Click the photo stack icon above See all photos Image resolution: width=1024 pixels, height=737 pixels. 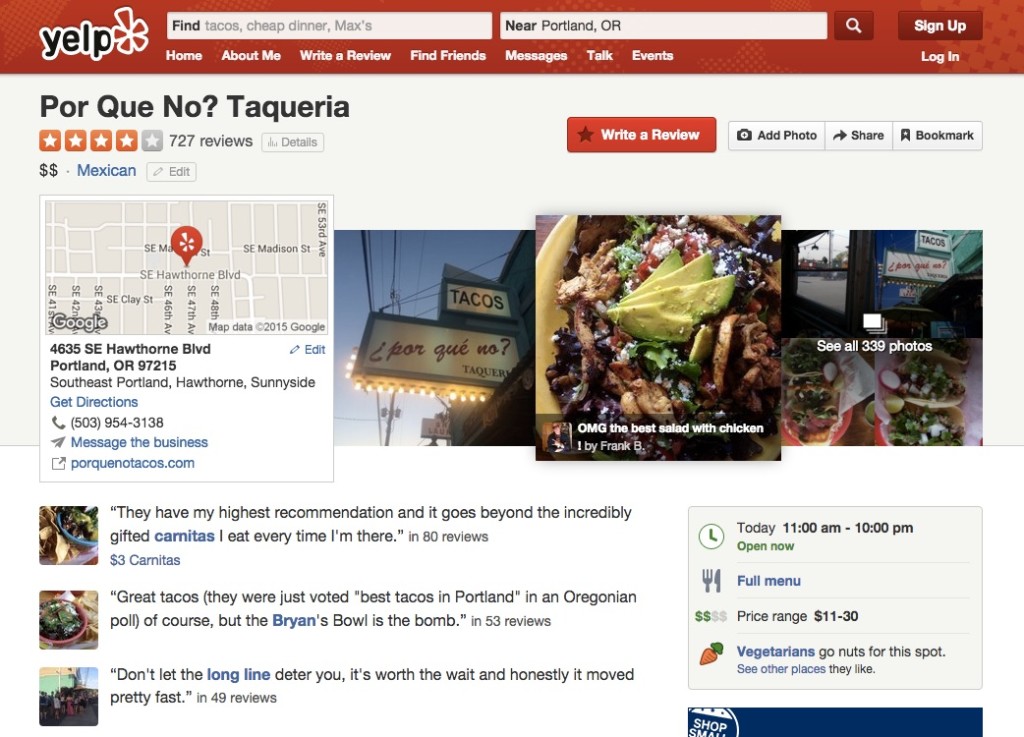click(874, 323)
